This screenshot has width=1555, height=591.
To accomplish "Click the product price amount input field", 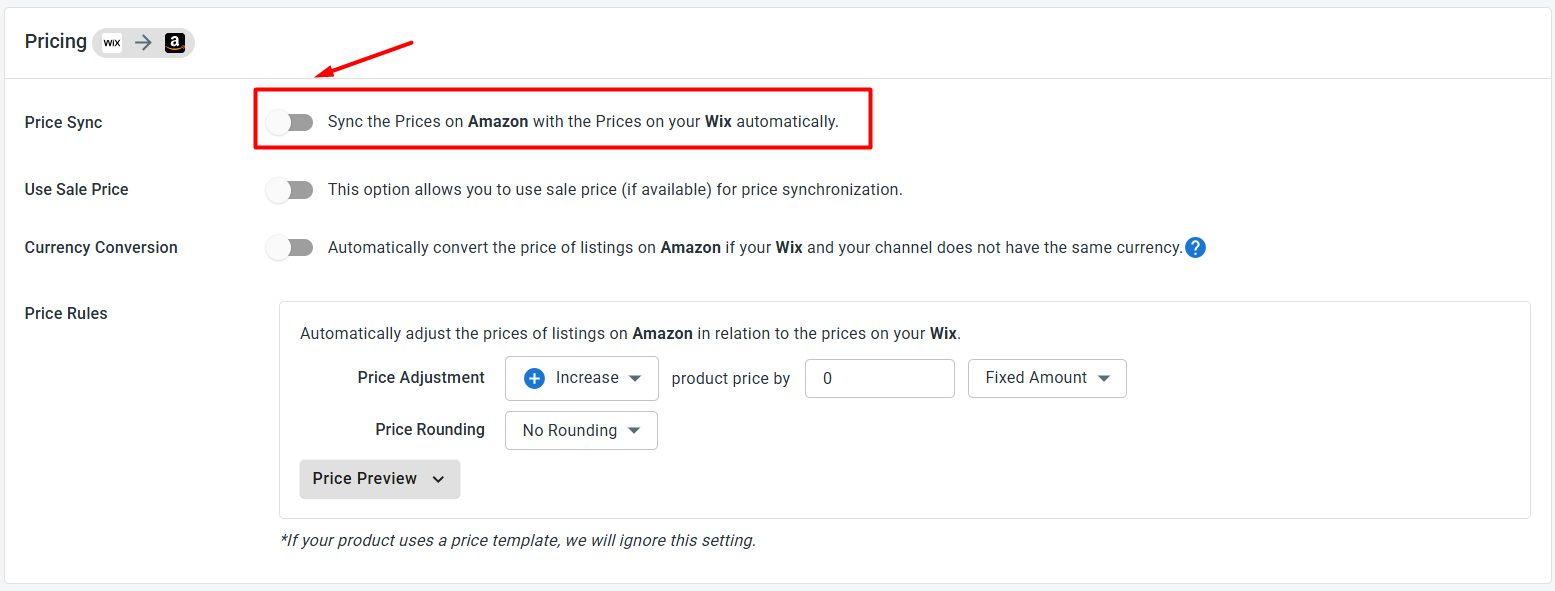I will pos(880,378).
